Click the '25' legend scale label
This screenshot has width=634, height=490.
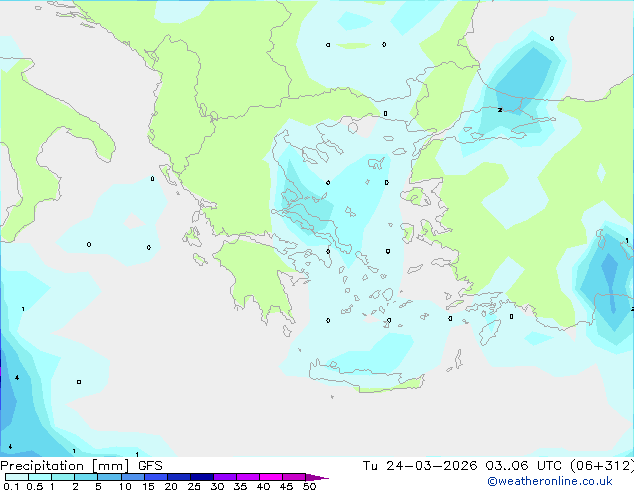point(194,486)
